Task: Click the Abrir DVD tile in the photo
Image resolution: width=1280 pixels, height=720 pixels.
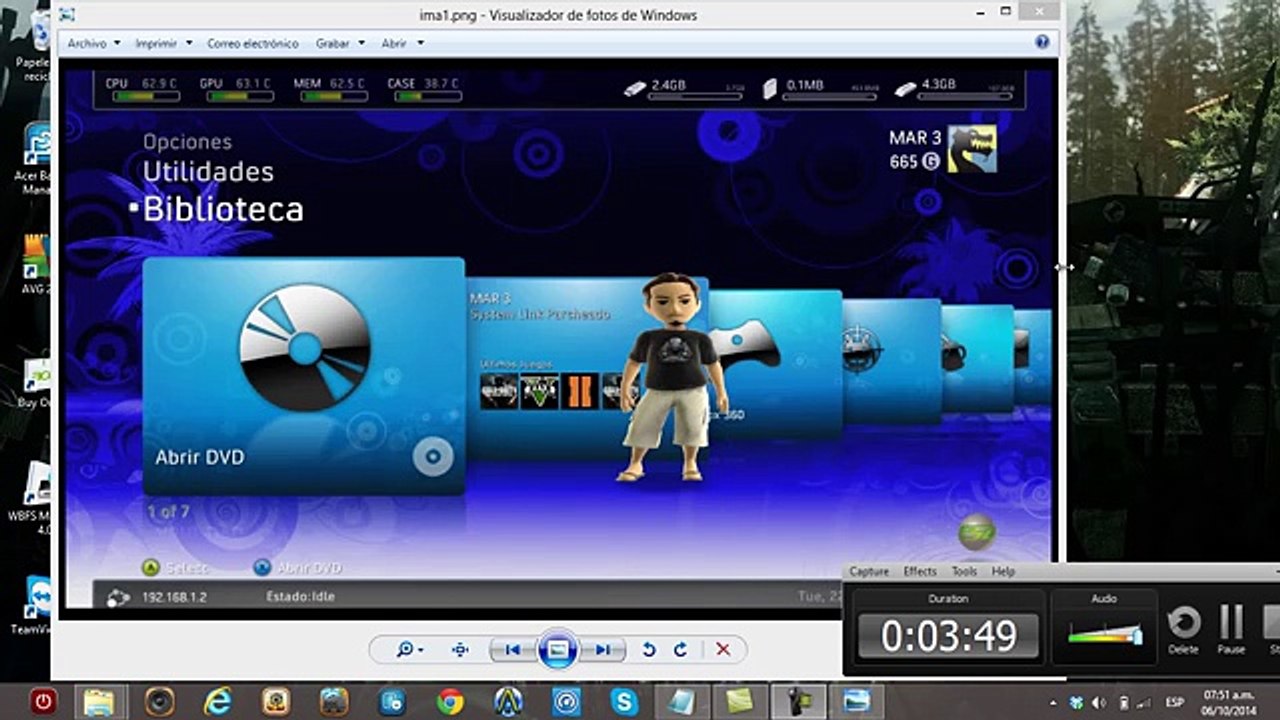Action: click(304, 376)
